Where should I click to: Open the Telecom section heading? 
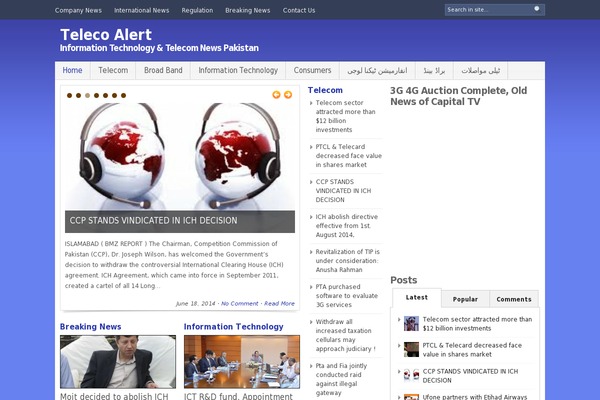pos(325,90)
